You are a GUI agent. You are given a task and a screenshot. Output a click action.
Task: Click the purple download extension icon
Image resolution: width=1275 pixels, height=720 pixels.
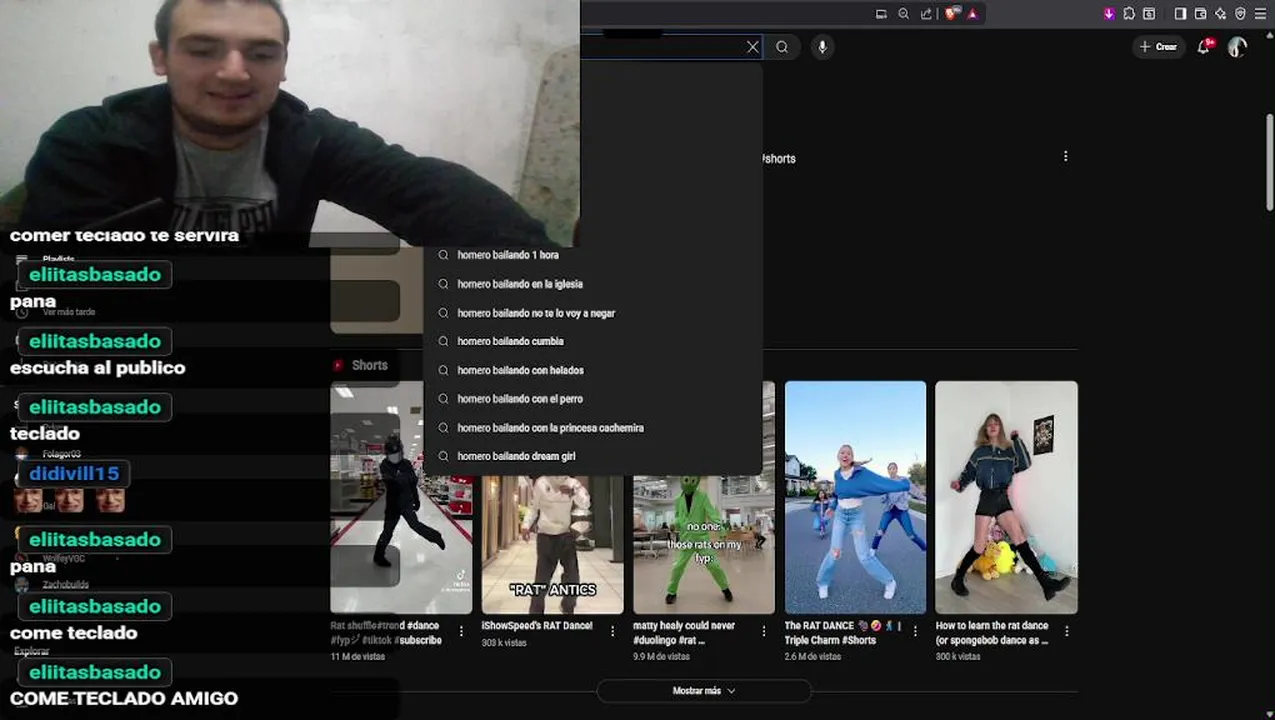(x=1109, y=14)
